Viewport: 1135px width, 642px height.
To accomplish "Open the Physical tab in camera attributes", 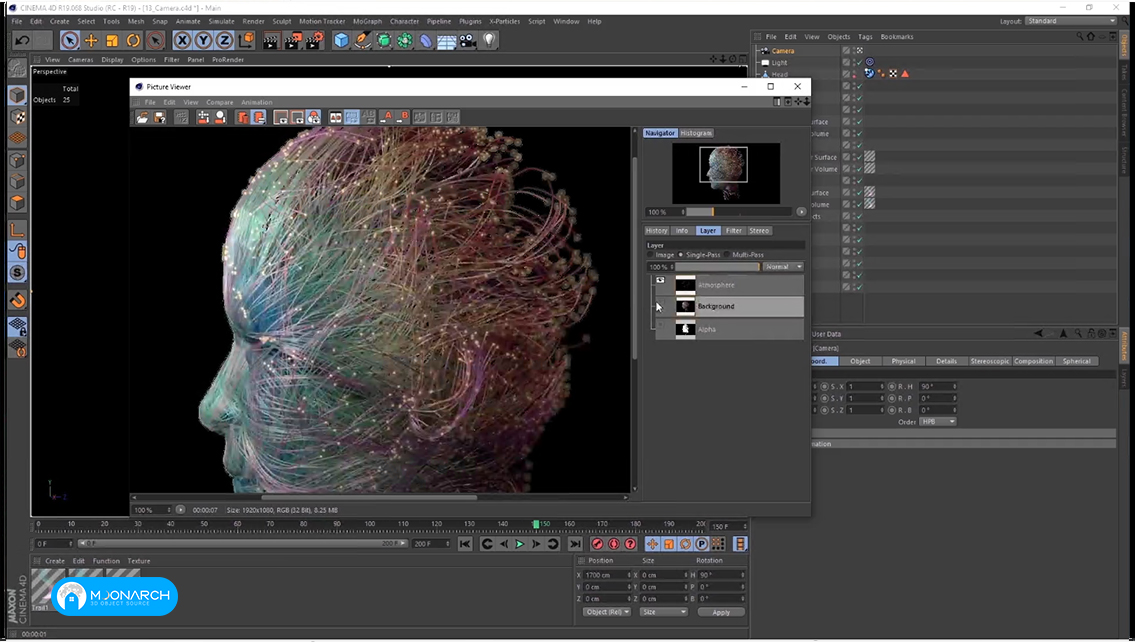I will click(903, 361).
